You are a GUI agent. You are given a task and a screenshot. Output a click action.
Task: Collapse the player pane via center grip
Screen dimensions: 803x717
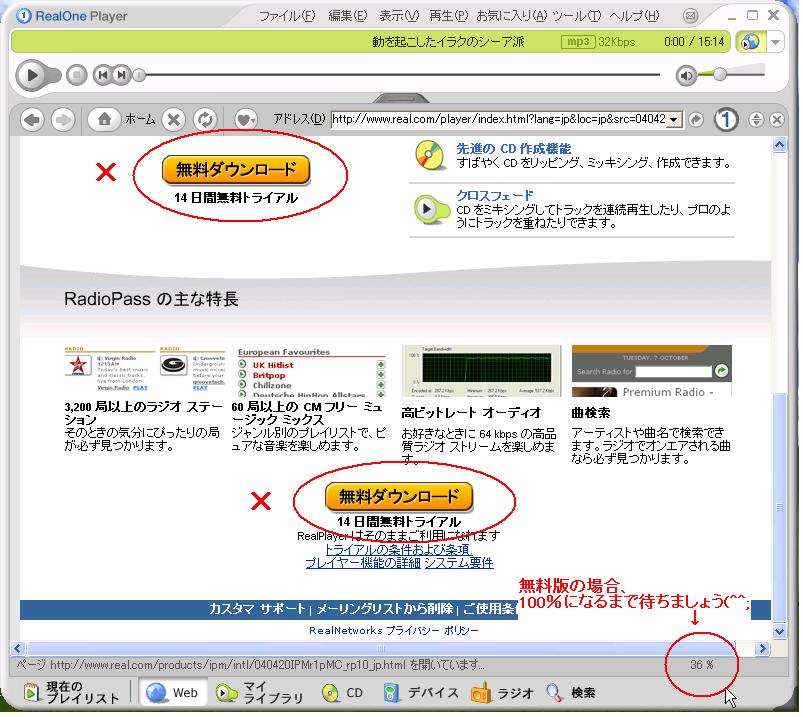(401, 98)
